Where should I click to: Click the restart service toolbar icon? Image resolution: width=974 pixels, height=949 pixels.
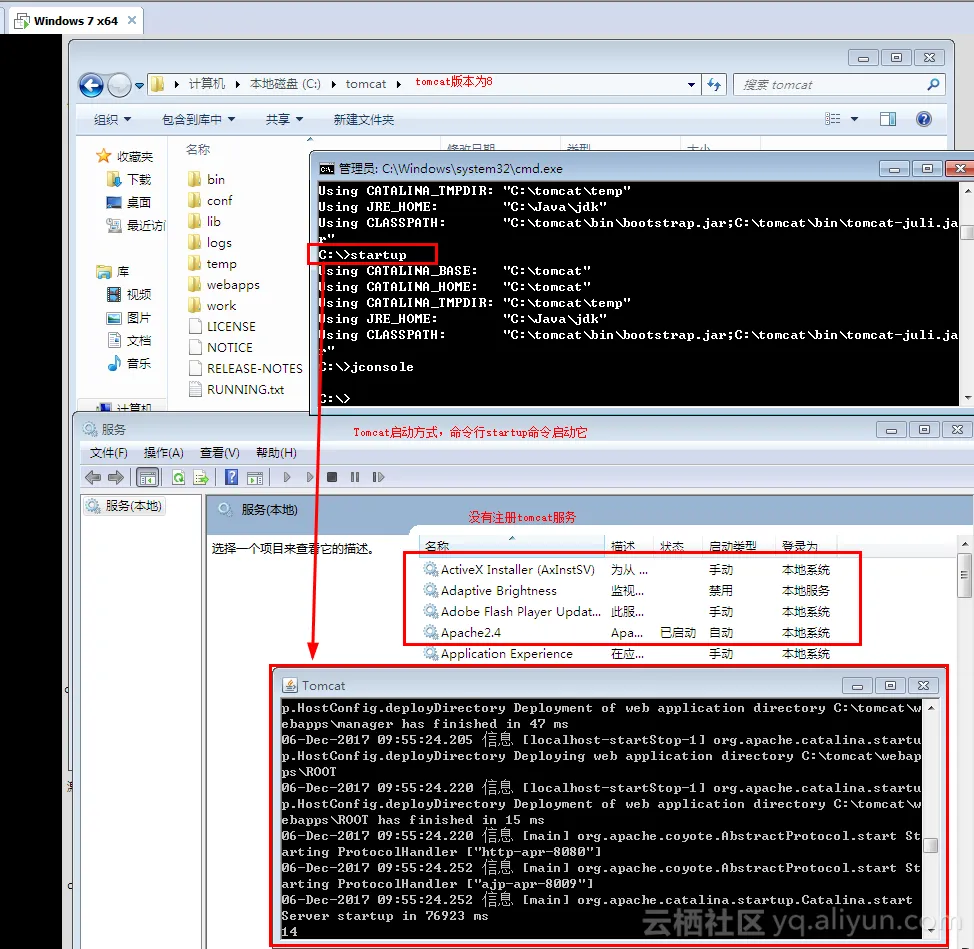tap(376, 478)
